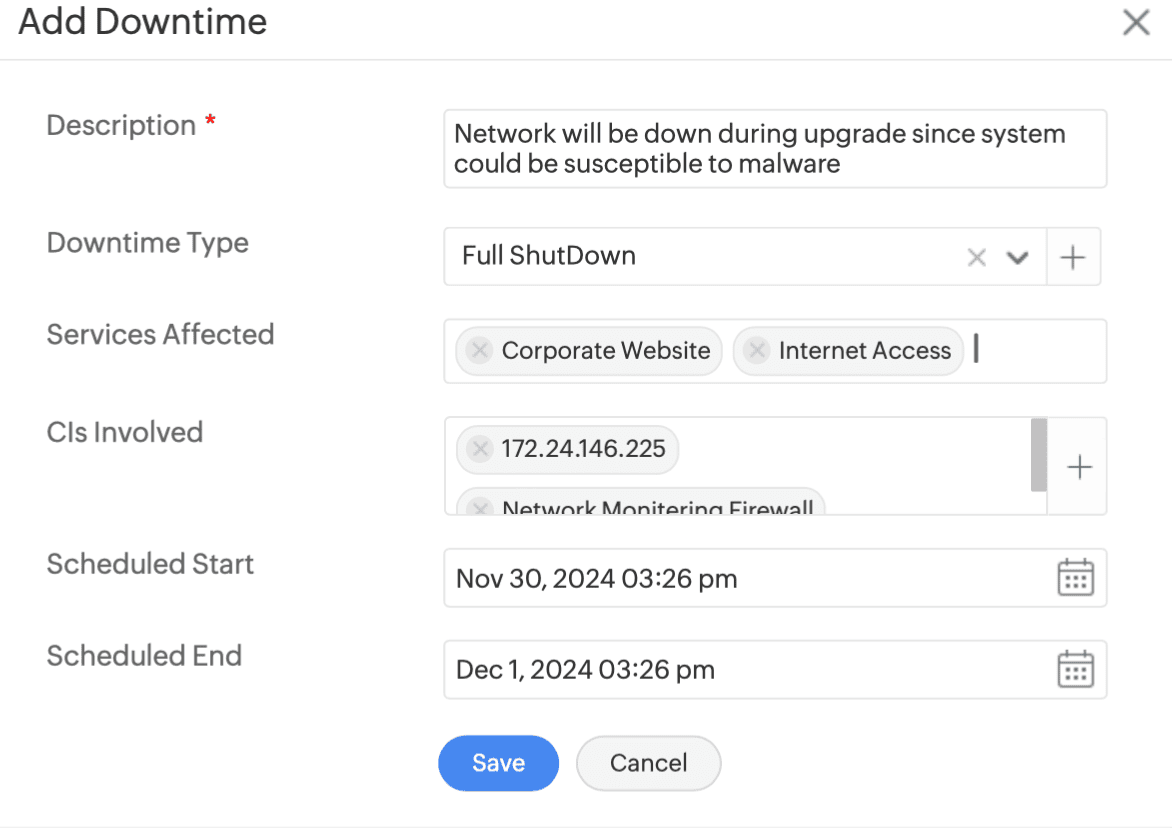The width and height of the screenshot is (1172, 828).
Task: Open the Scheduled Start calendar picker
Action: [x=1075, y=578]
